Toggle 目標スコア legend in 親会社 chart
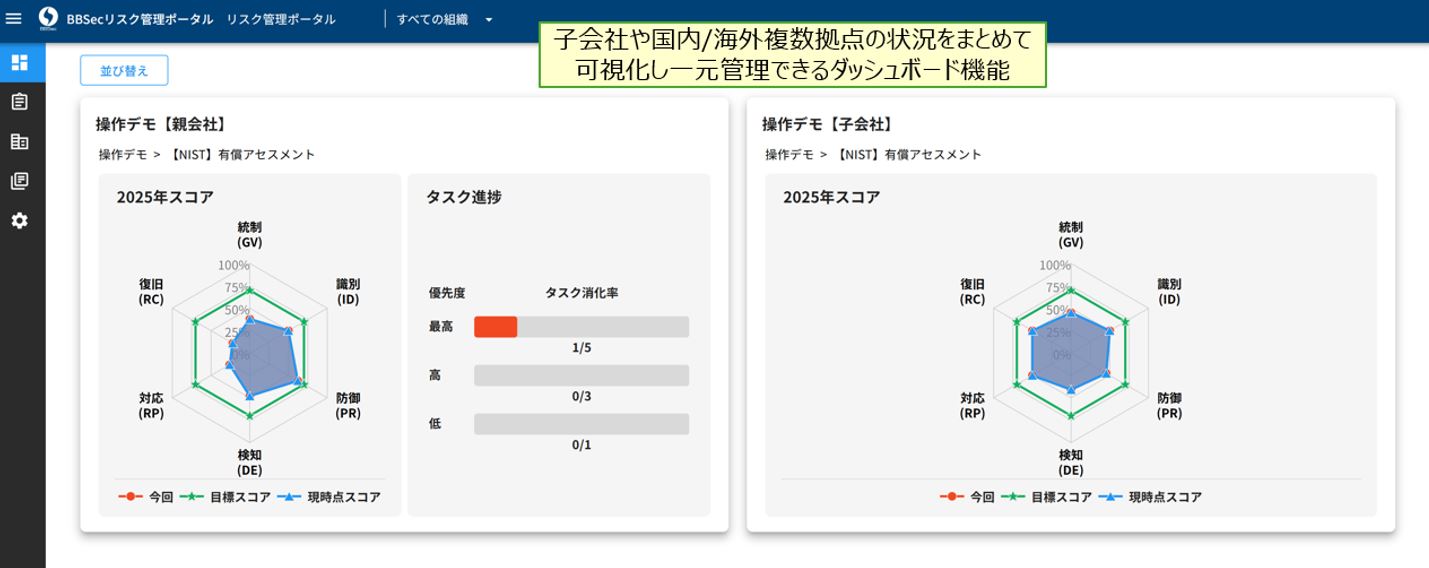Viewport: 1429px width, 568px height. pos(225,497)
